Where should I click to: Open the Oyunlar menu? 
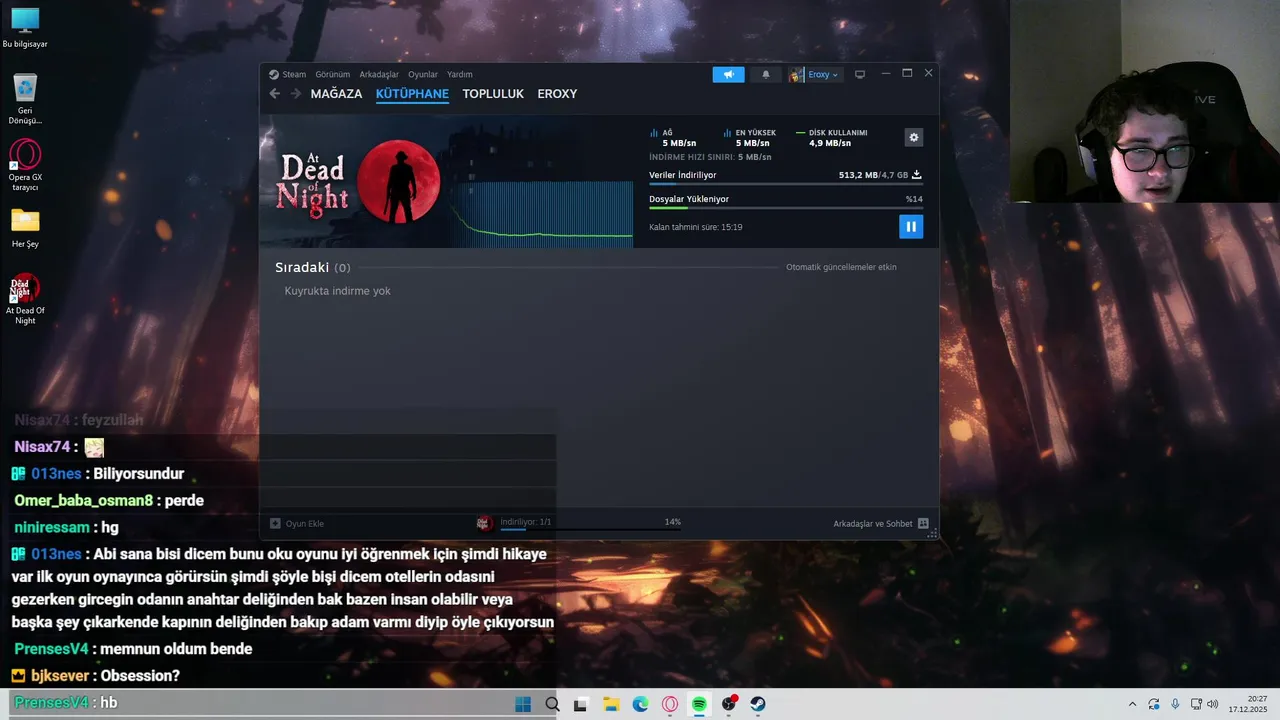click(423, 74)
